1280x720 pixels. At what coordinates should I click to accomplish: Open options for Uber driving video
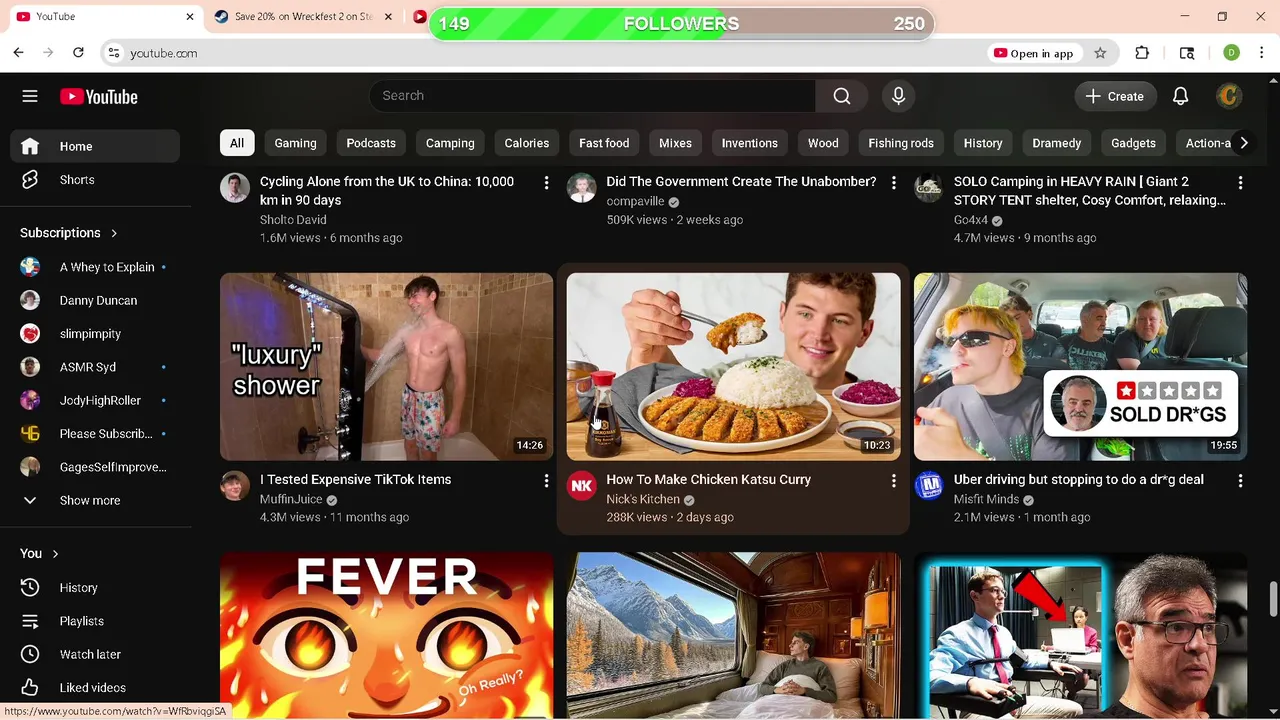1240,481
